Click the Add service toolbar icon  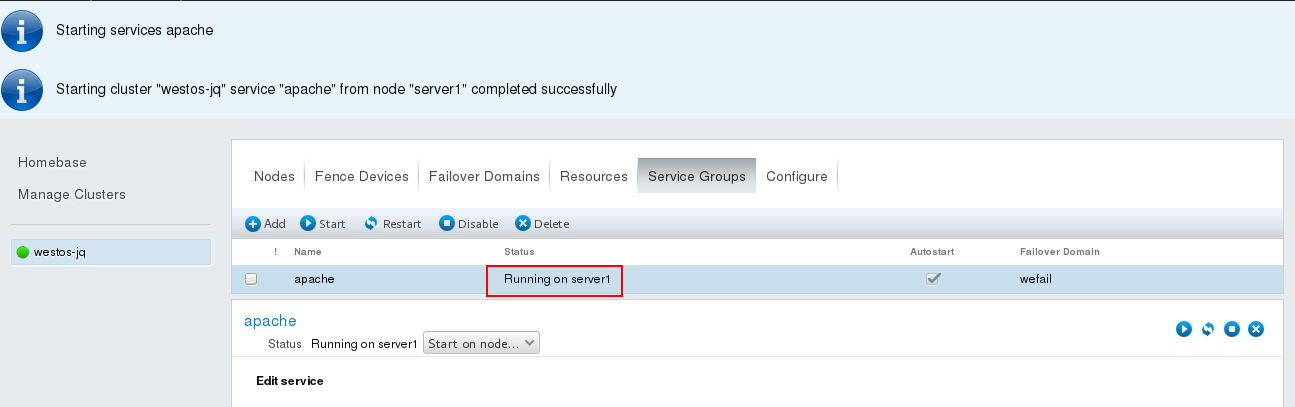[x=253, y=224]
